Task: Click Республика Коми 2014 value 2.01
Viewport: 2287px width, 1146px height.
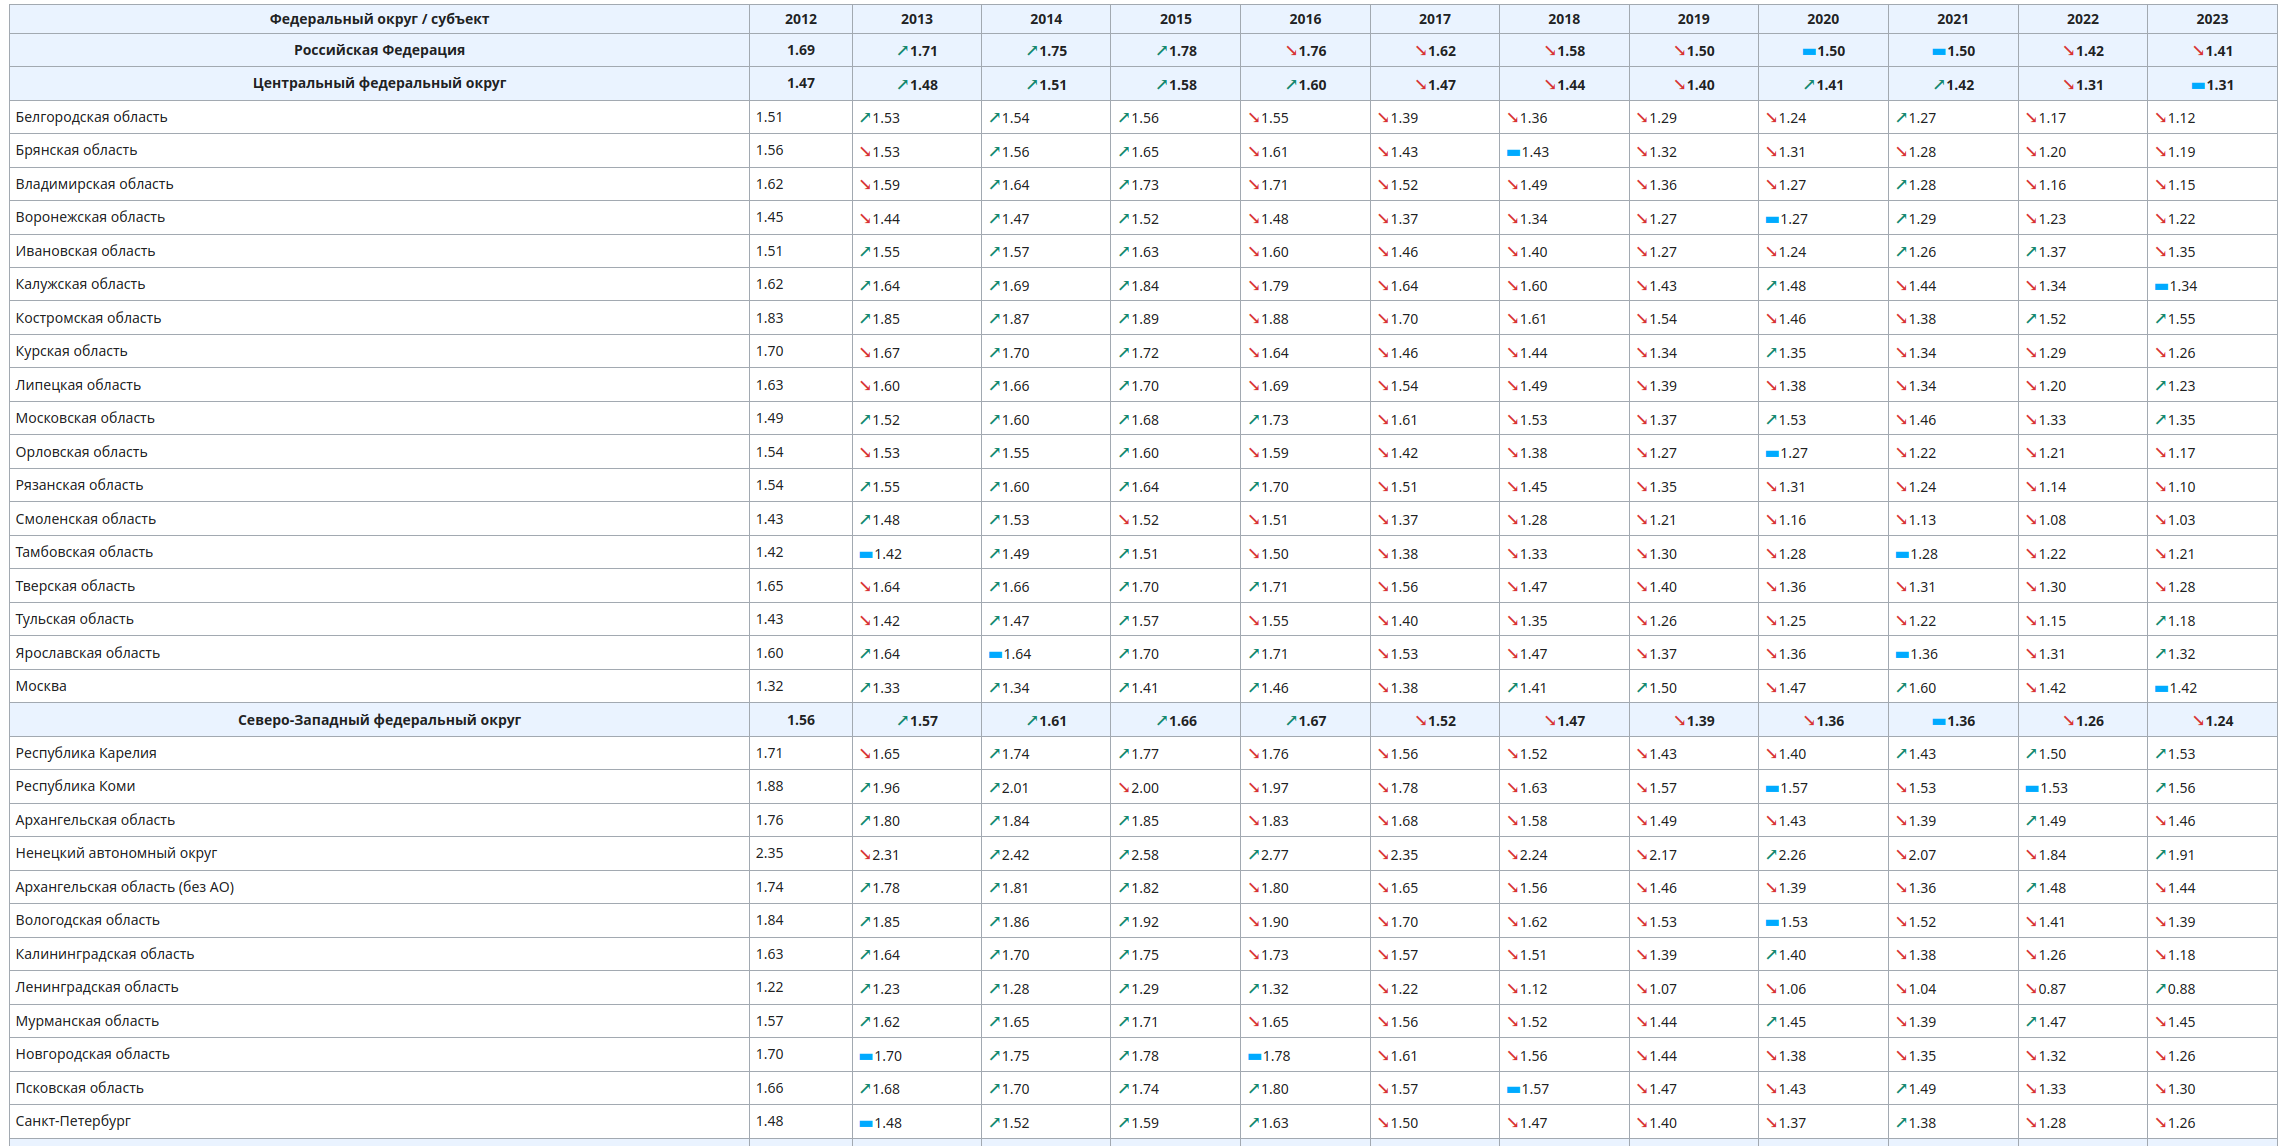Action: coord(1016,788)
